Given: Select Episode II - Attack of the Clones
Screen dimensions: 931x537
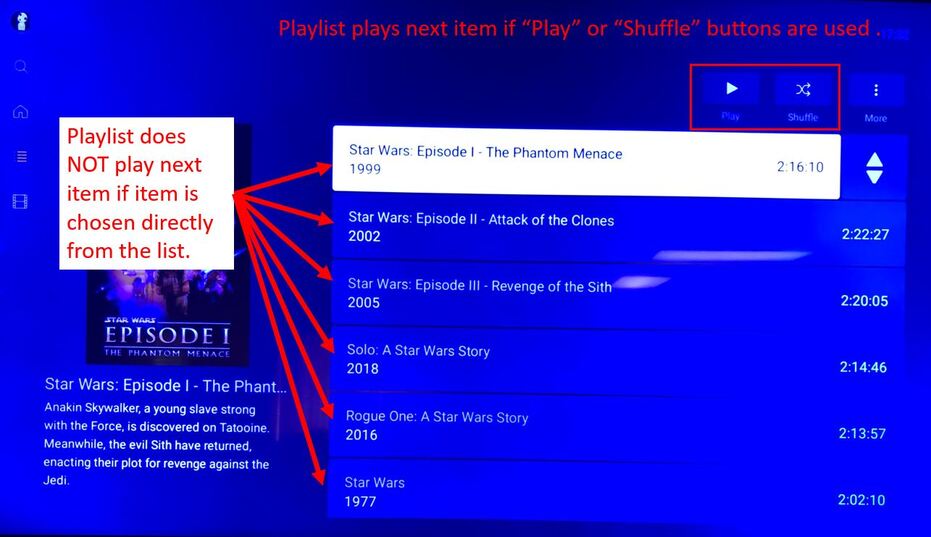Looking at the screenshot, I should 618,228.
